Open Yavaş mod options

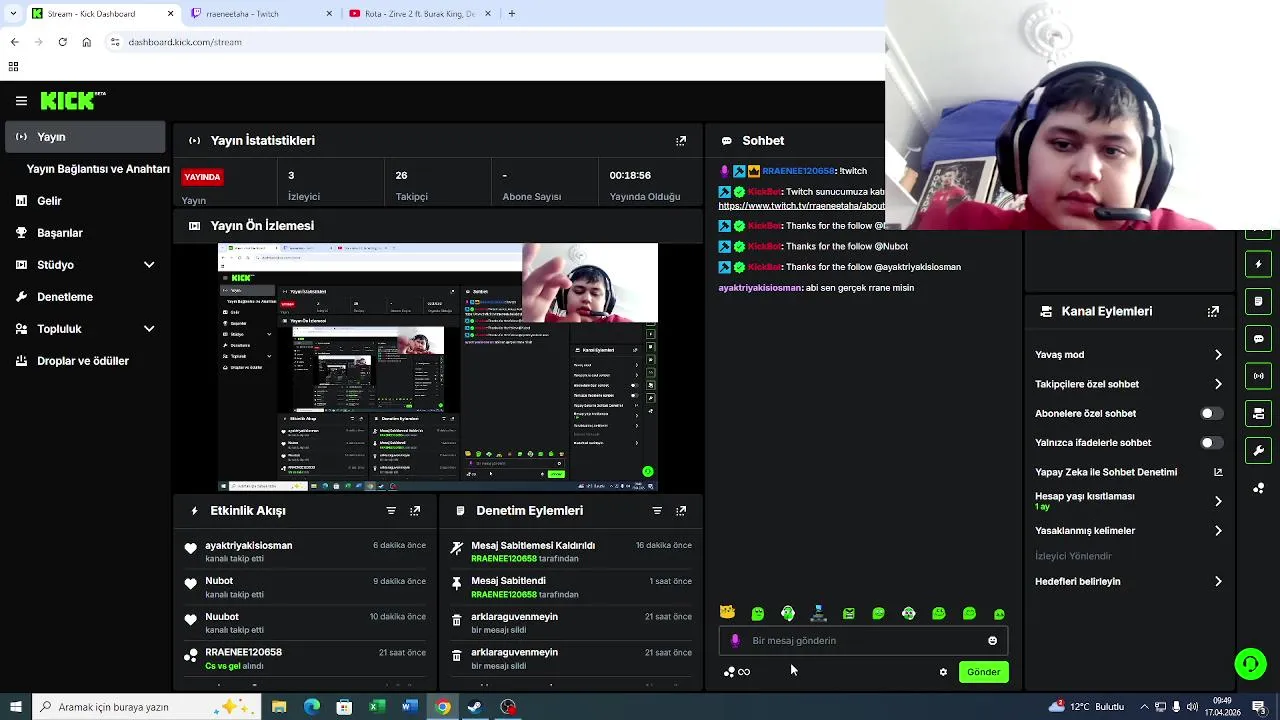pos(1128,355)
